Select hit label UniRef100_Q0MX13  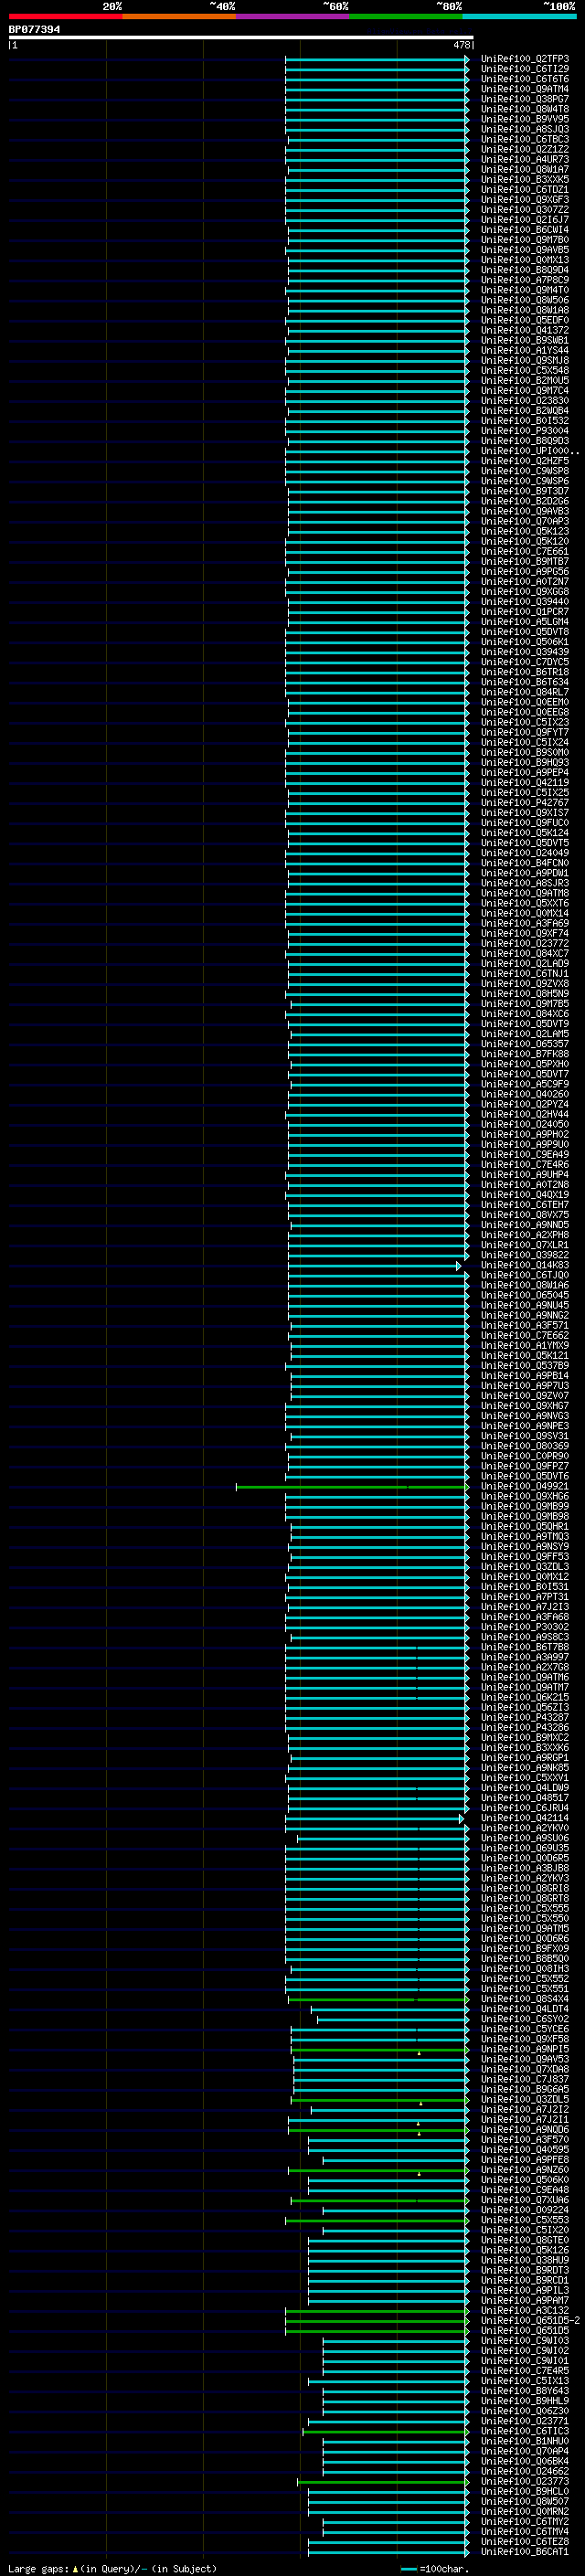[x=525, y=260]
